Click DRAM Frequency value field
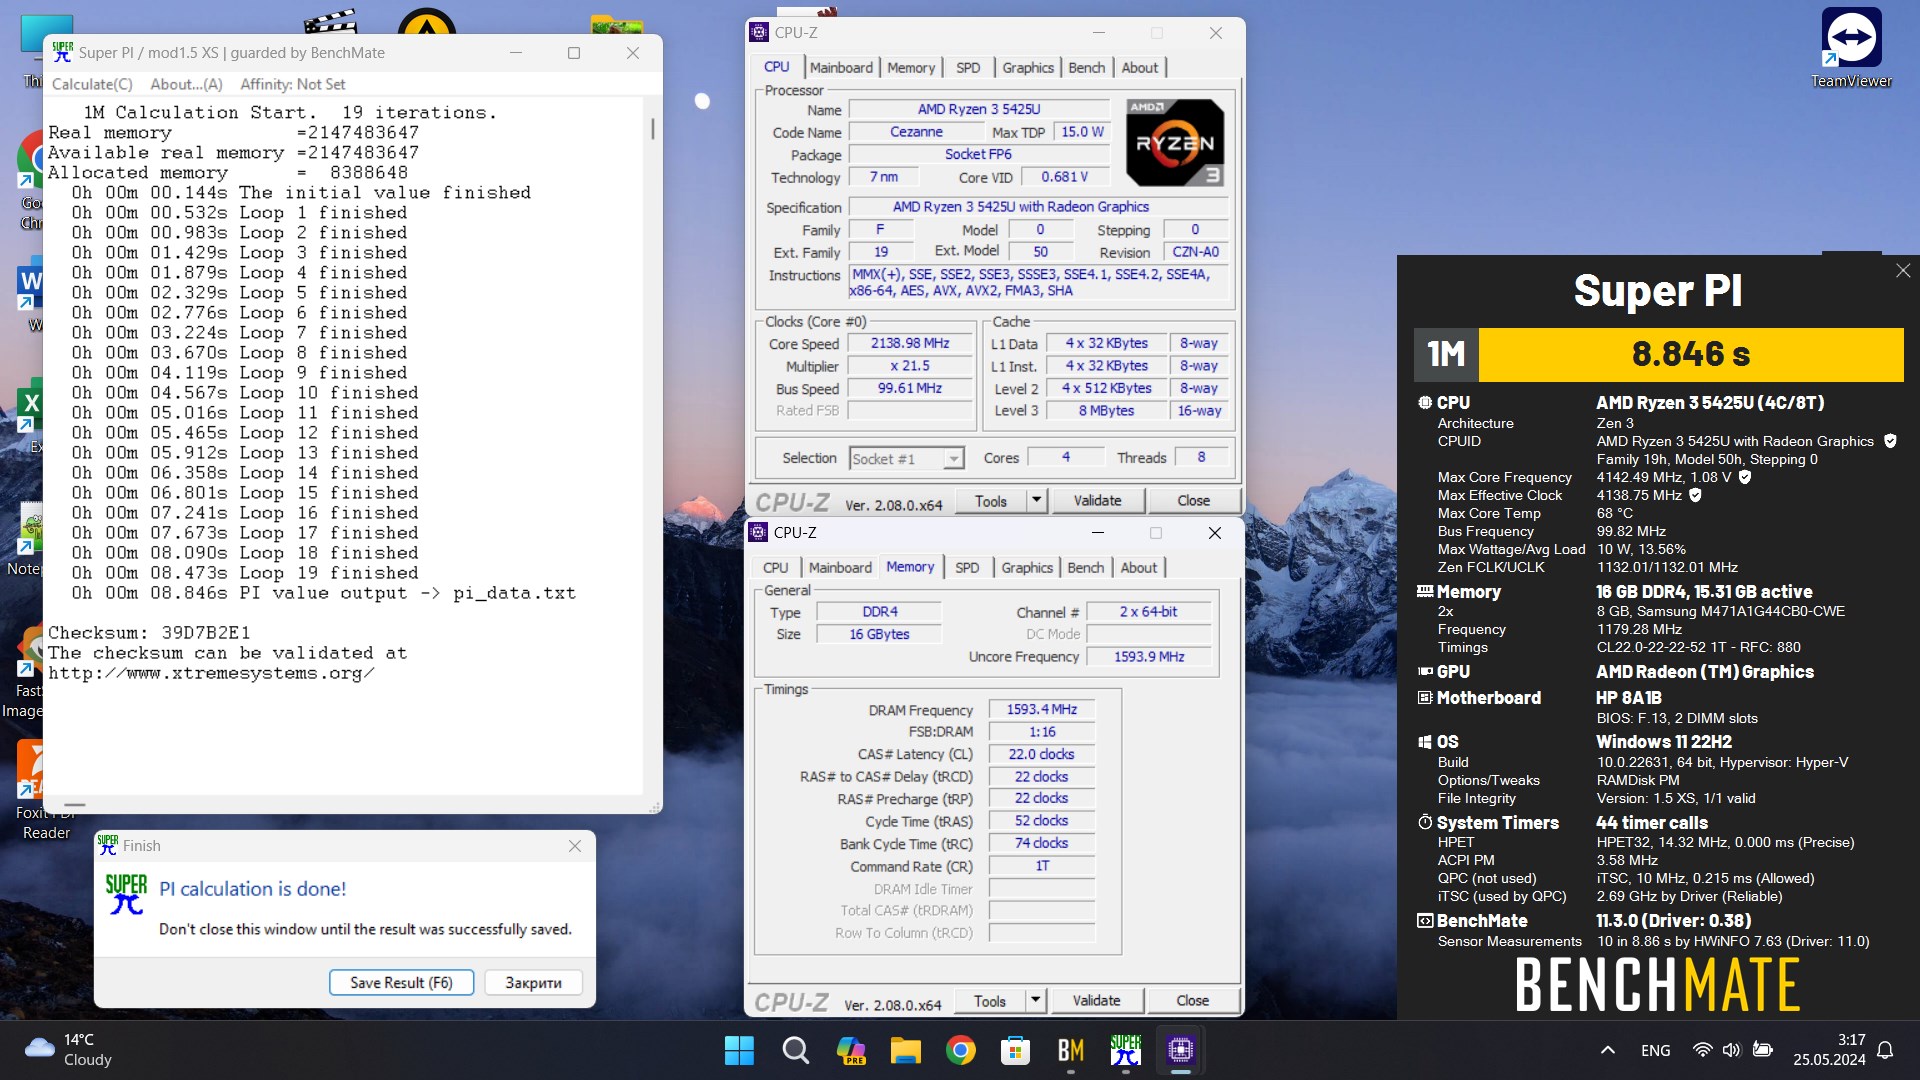The width and height of the screenshot is (1920, 1080). pos(1041,709)
